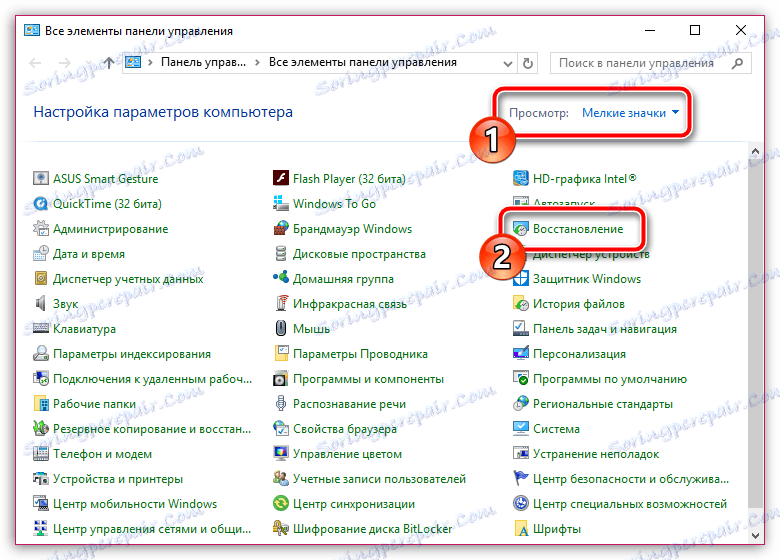The width and height of the screenshot is (780, 560).
Task: Open the Клавиатура keyboard icon
Action: pyautogui.click(x=40, y=328)
